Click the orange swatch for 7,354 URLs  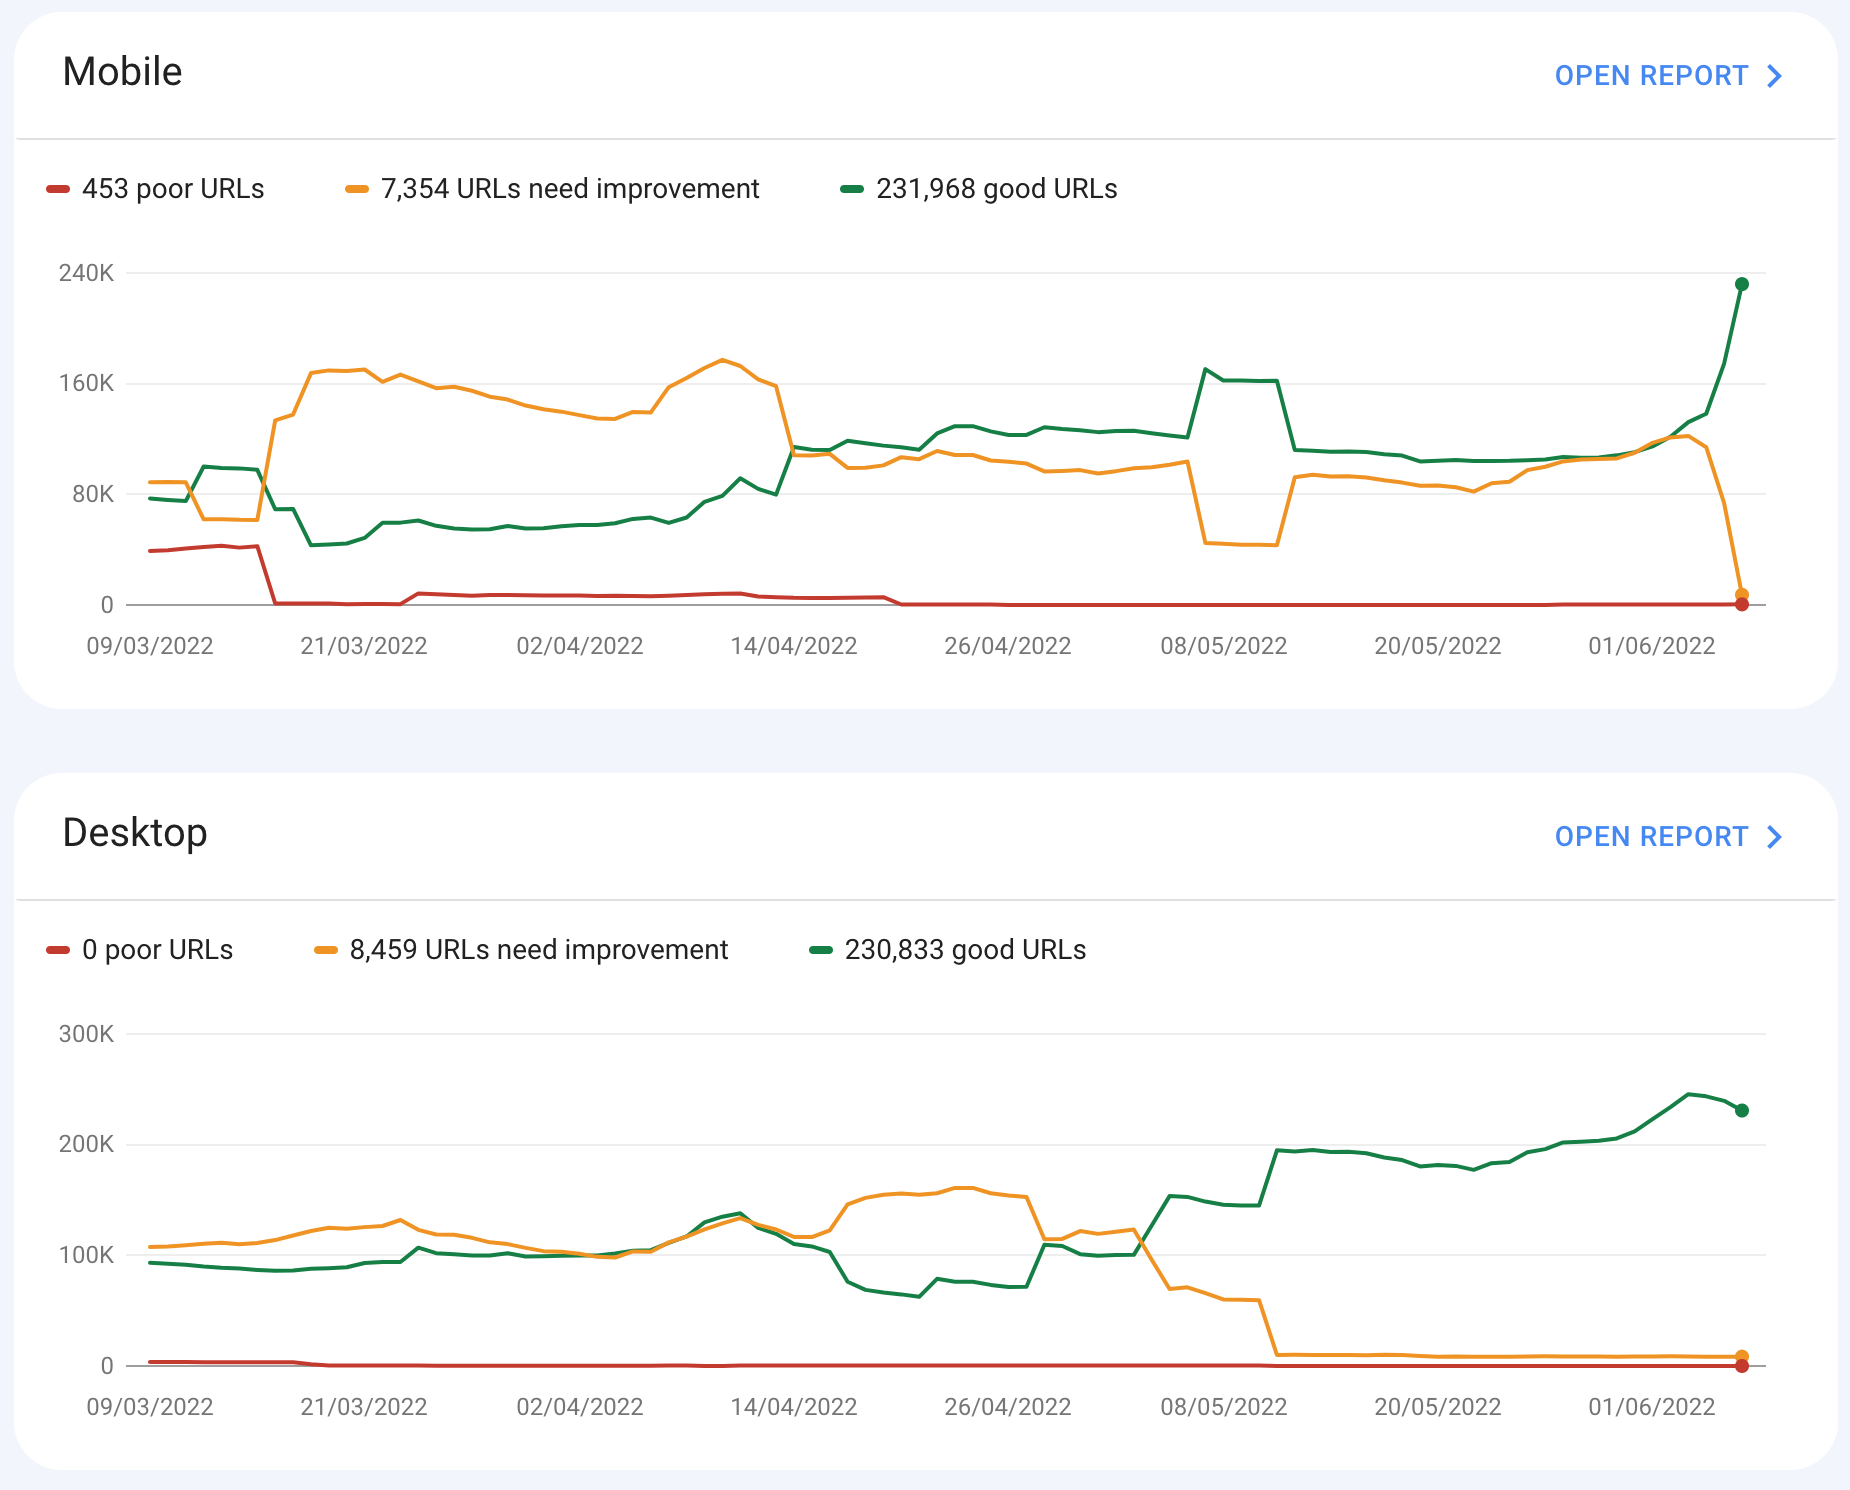coord(357,189)
